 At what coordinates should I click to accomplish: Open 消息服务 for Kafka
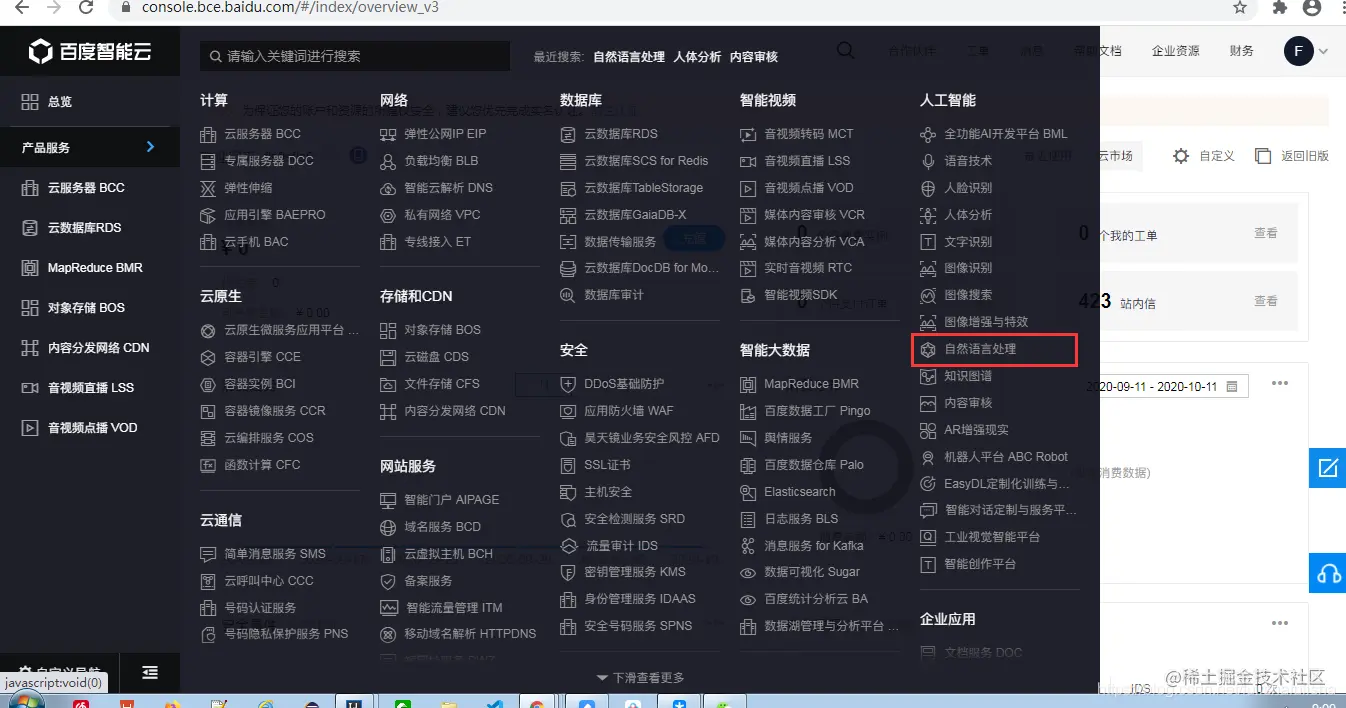(814, 546)
